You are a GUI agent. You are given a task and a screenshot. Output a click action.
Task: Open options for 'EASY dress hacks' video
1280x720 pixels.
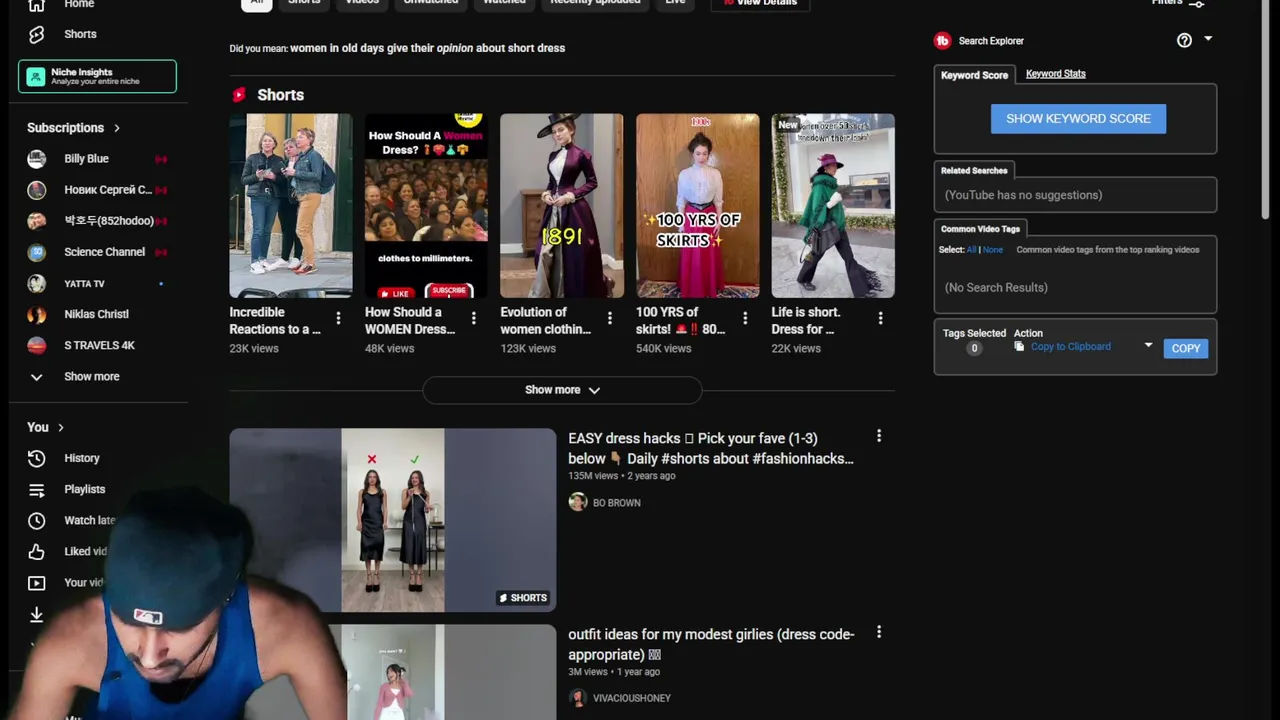pos(879,436)
